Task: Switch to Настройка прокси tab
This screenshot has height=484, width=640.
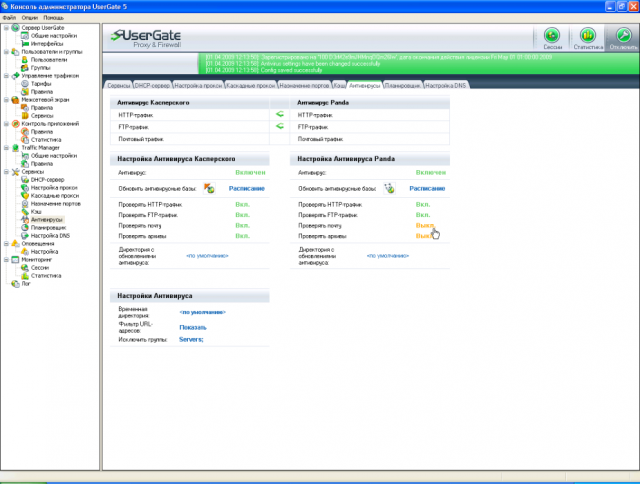Action: point(198,85)
